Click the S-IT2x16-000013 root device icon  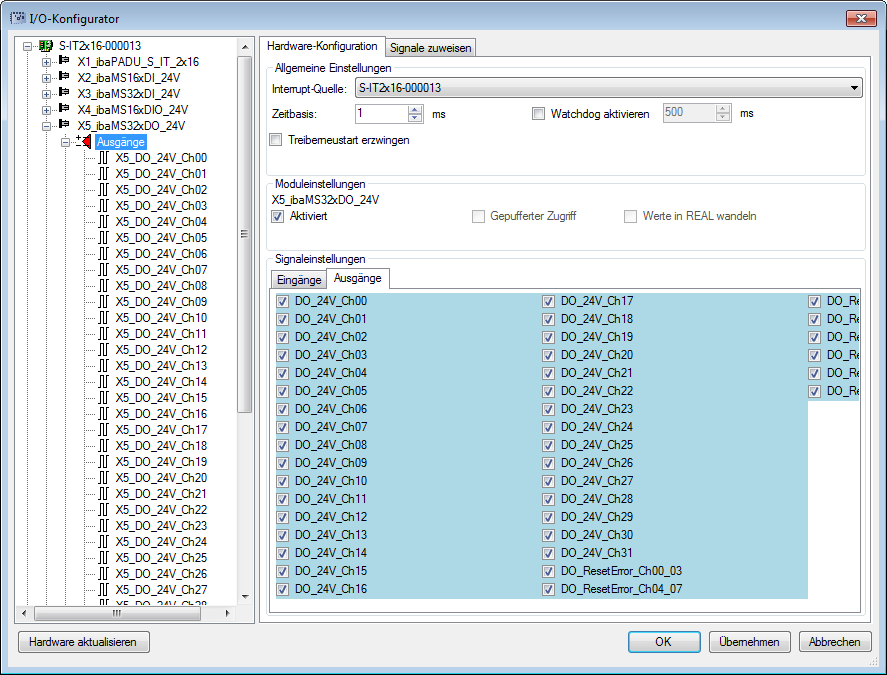46,46
